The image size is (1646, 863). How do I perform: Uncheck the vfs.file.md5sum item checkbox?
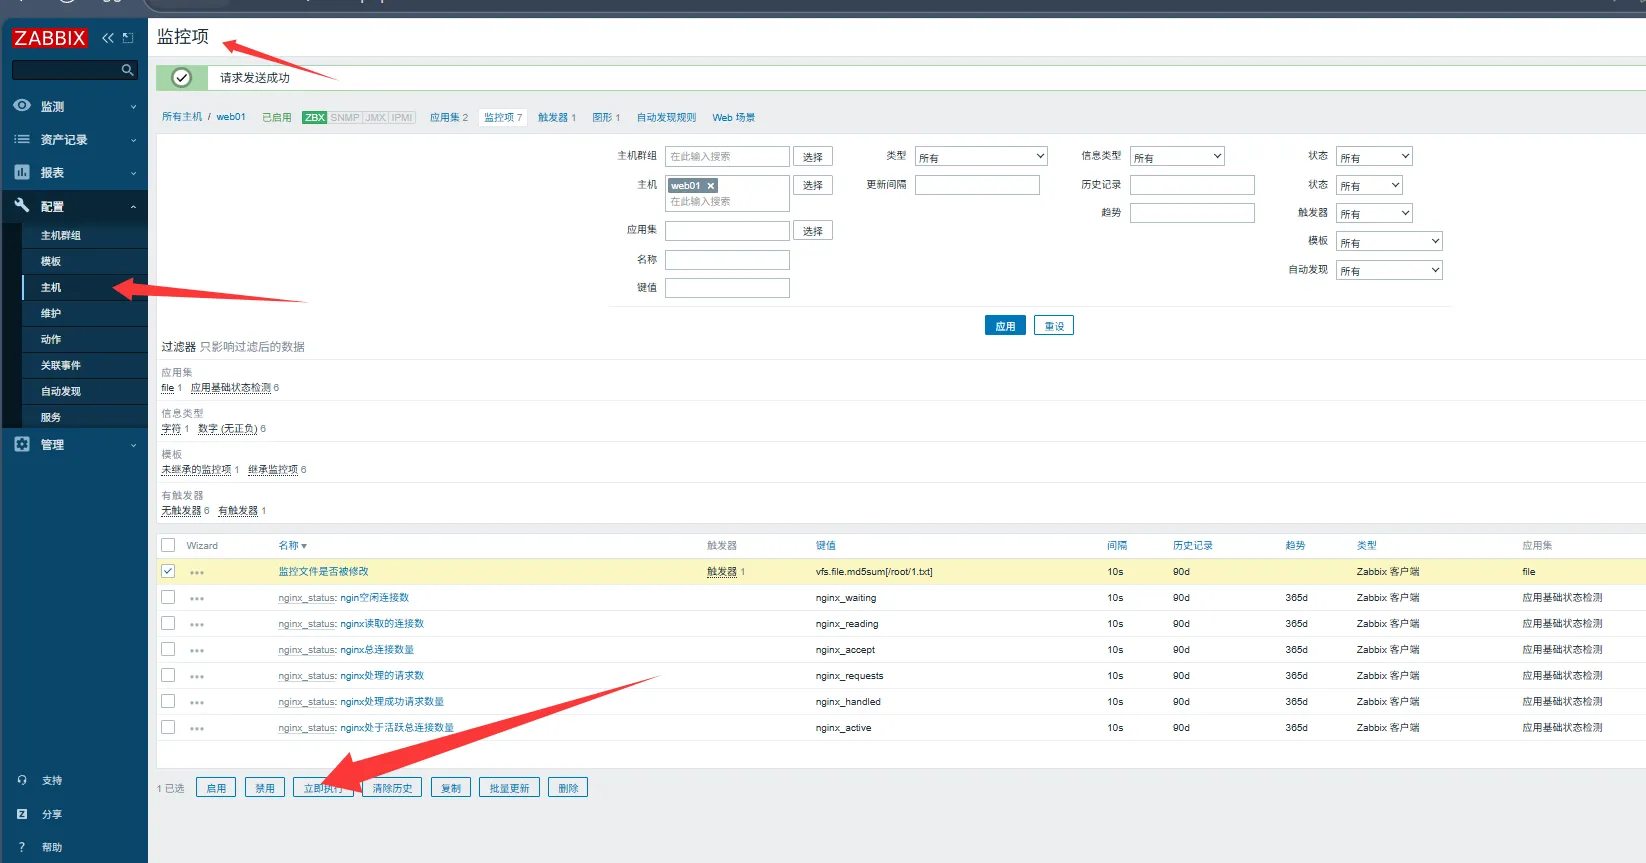tap(168, 571)
